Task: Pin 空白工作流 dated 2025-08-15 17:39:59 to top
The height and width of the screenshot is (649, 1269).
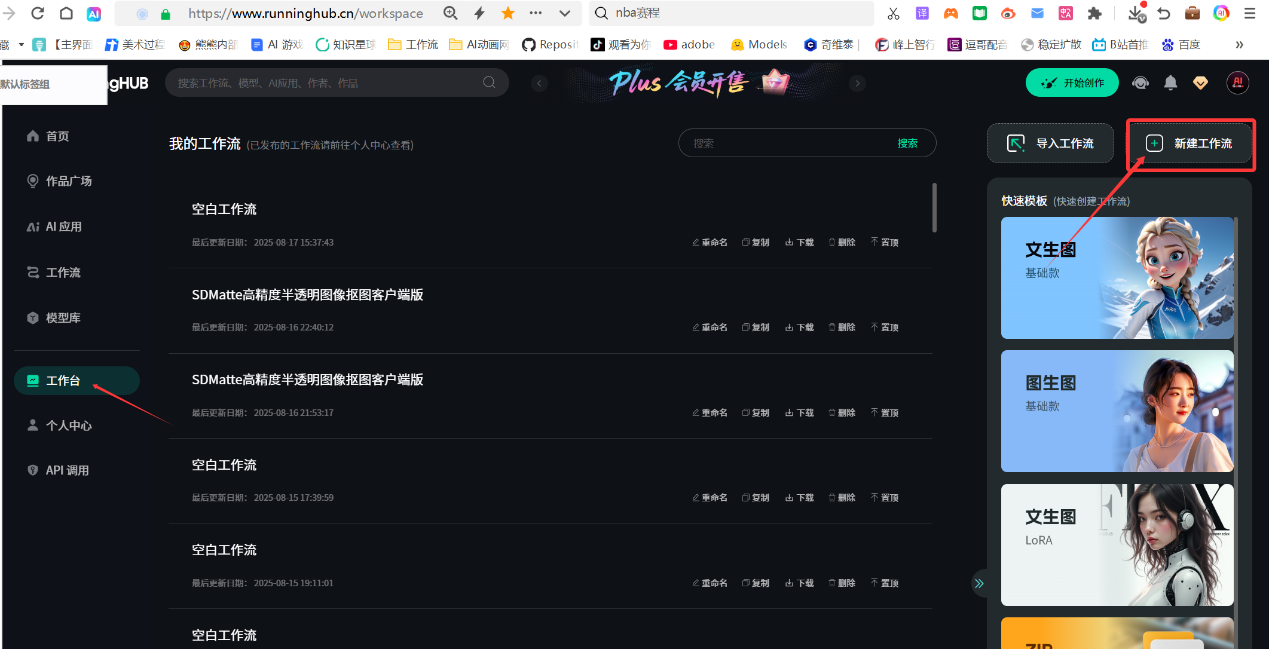Action: point(884,497)
